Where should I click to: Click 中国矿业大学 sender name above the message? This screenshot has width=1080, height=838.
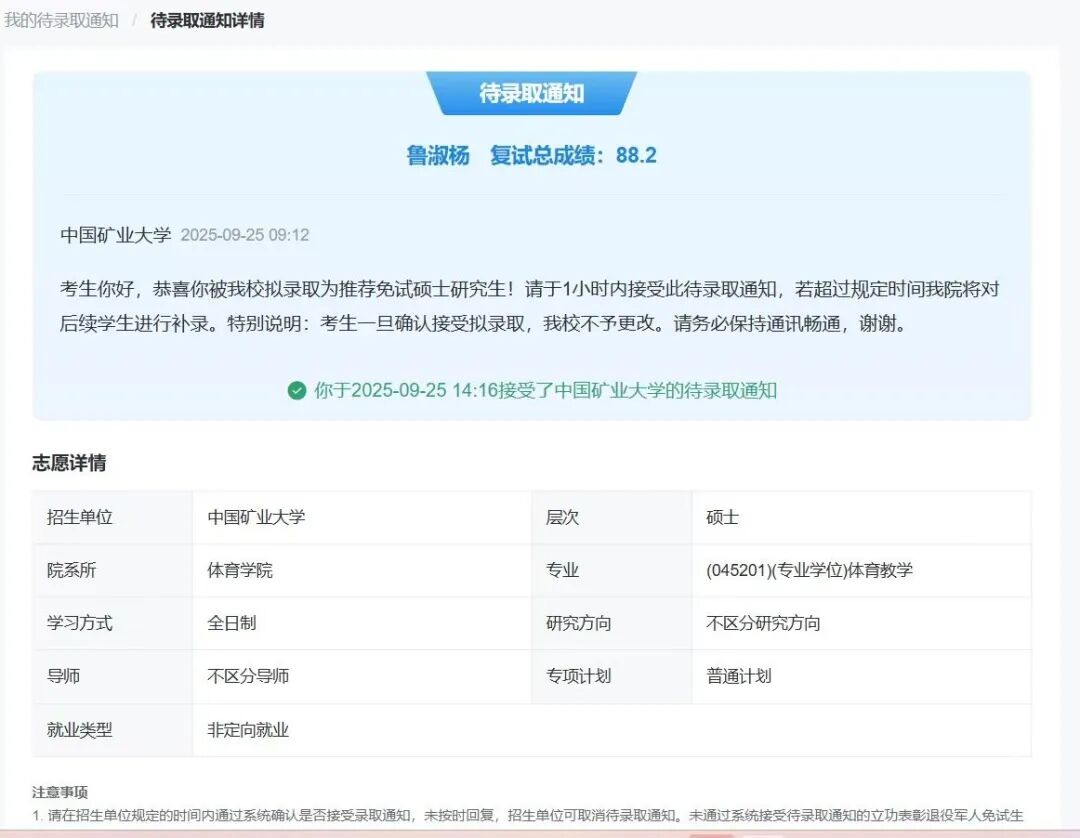click(116, 235)
